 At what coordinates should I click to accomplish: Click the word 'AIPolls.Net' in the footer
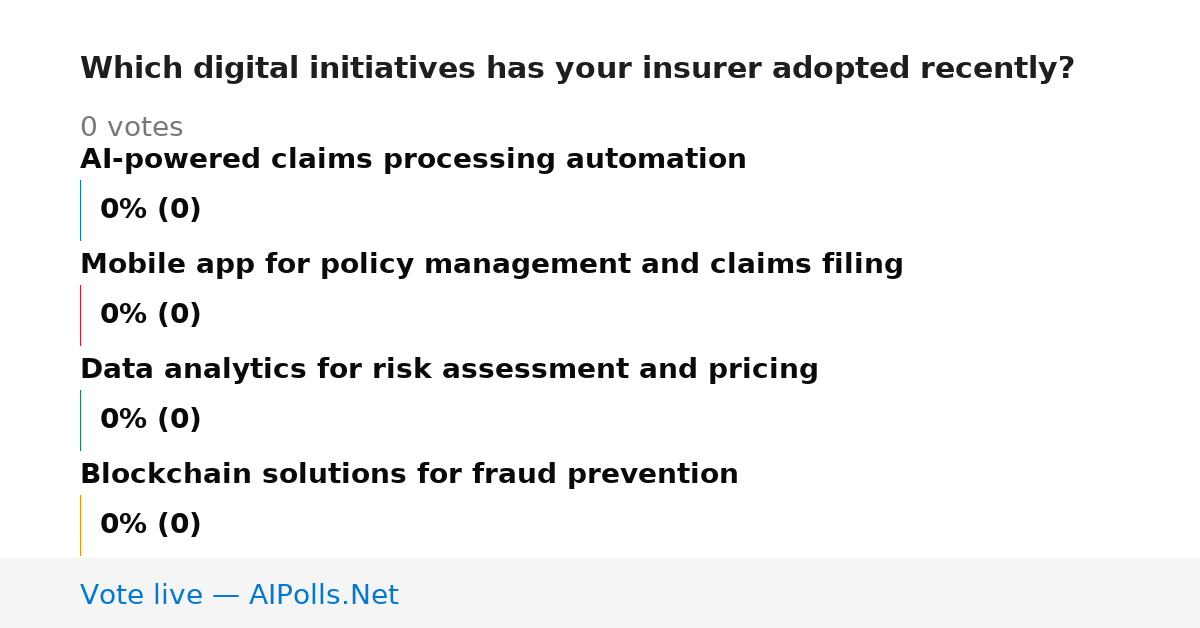pyautogui.click(x=323, y=595)
